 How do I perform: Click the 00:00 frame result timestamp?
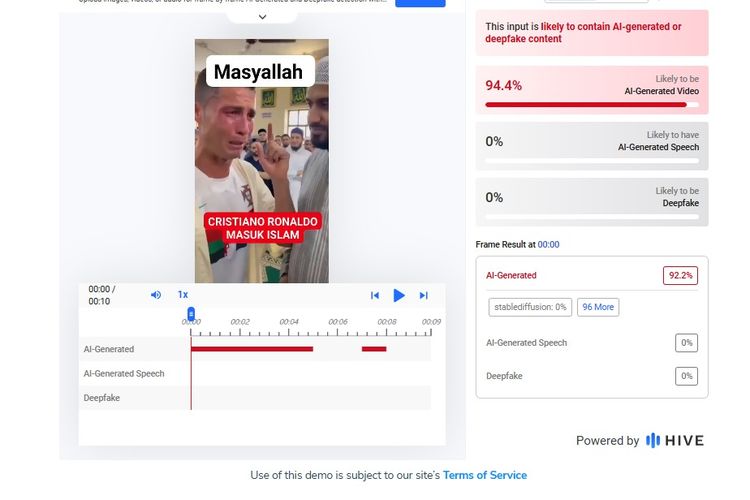(x=548, y=244)
